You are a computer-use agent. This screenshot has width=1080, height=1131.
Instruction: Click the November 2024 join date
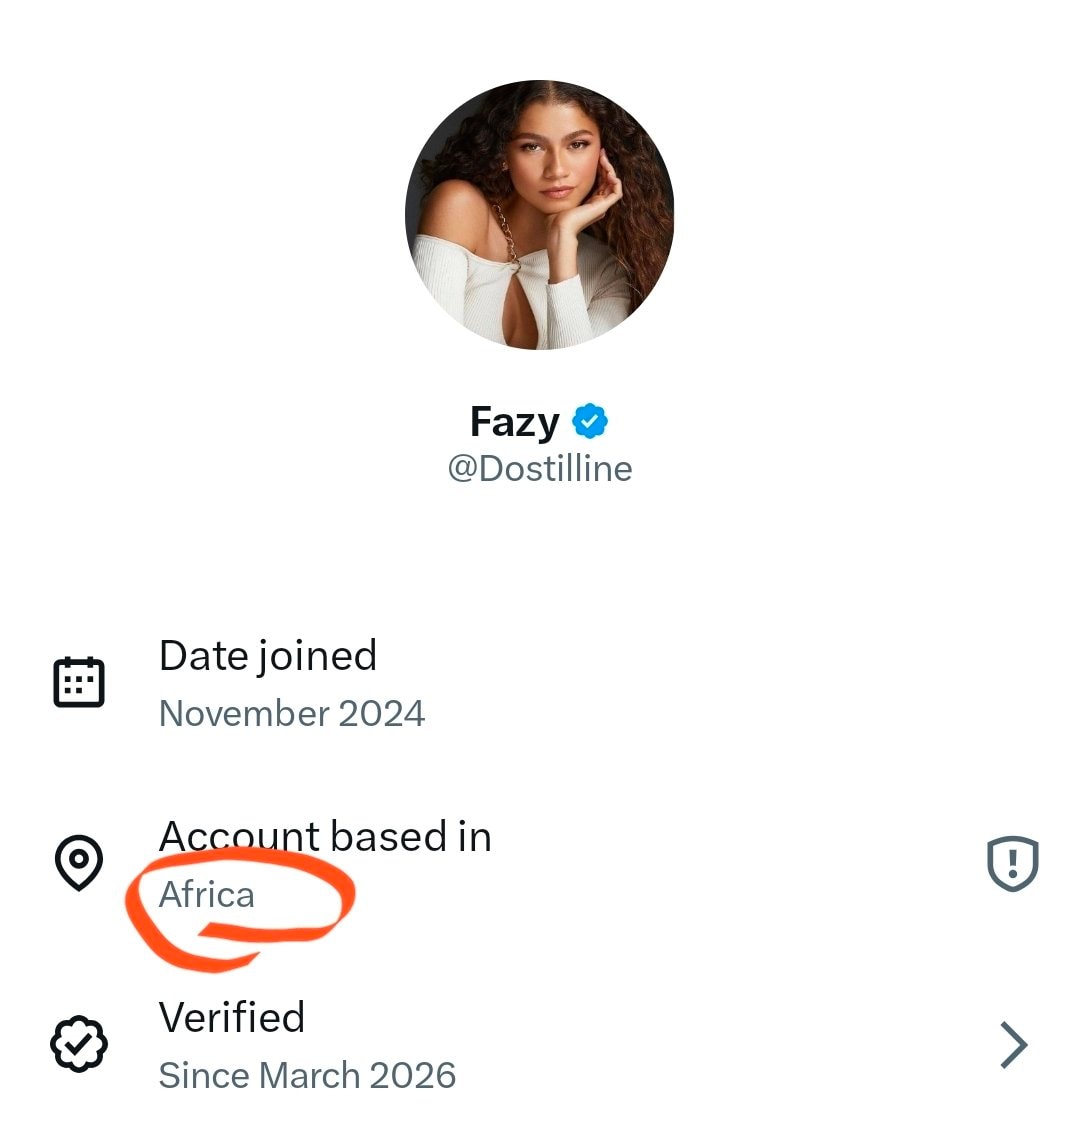[291, 713]
